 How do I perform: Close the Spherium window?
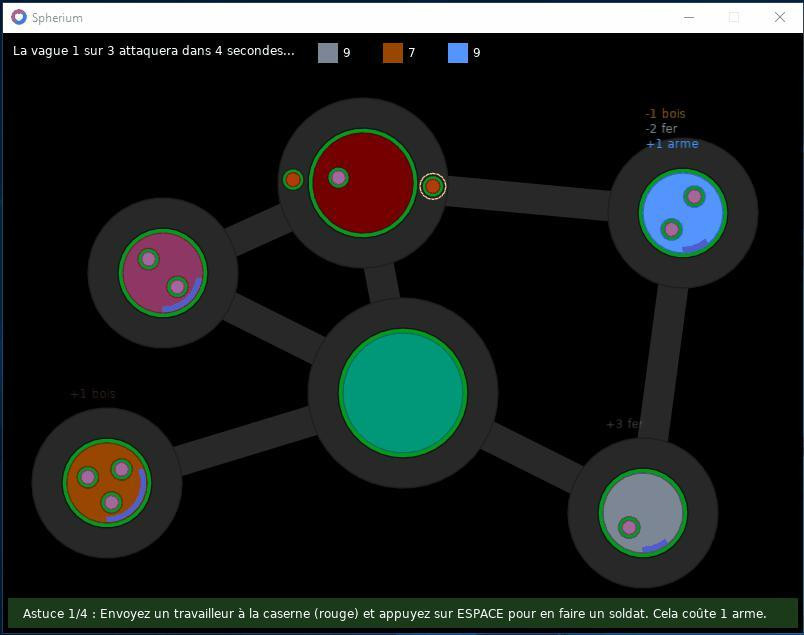coord(780,17)
